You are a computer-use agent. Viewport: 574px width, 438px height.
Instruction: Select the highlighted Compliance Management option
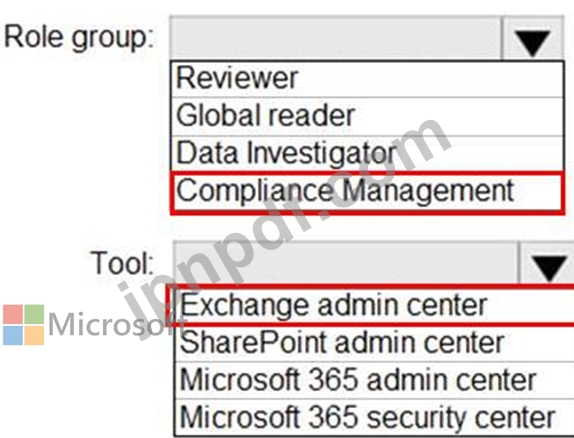tap(367, 192)
